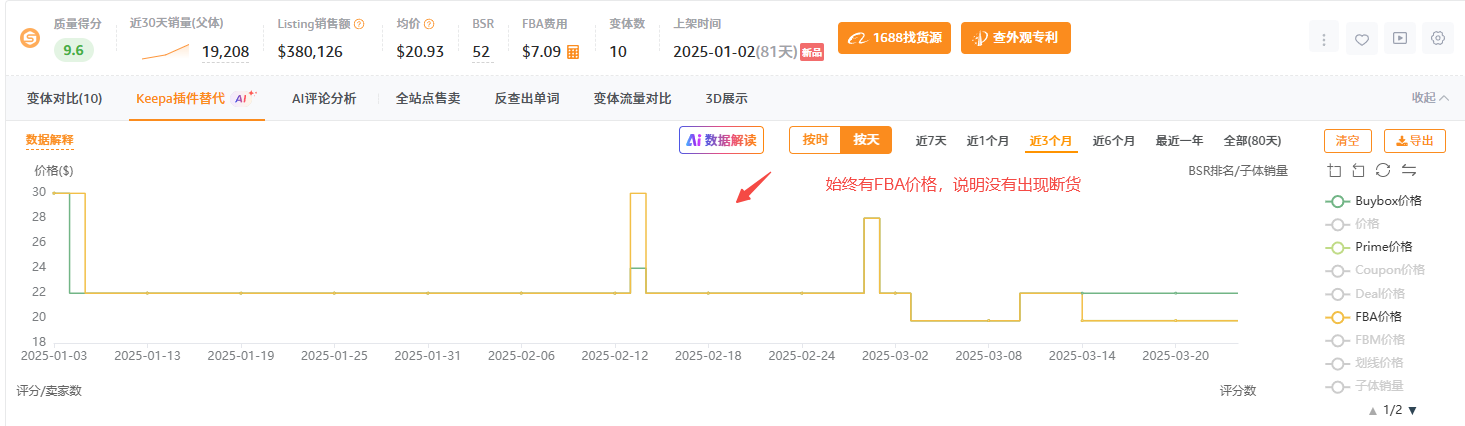The width and height of the screenshot is (1465, 426).
Task: Switch to the AI评论分析 tab
Action: click(324, 98)
